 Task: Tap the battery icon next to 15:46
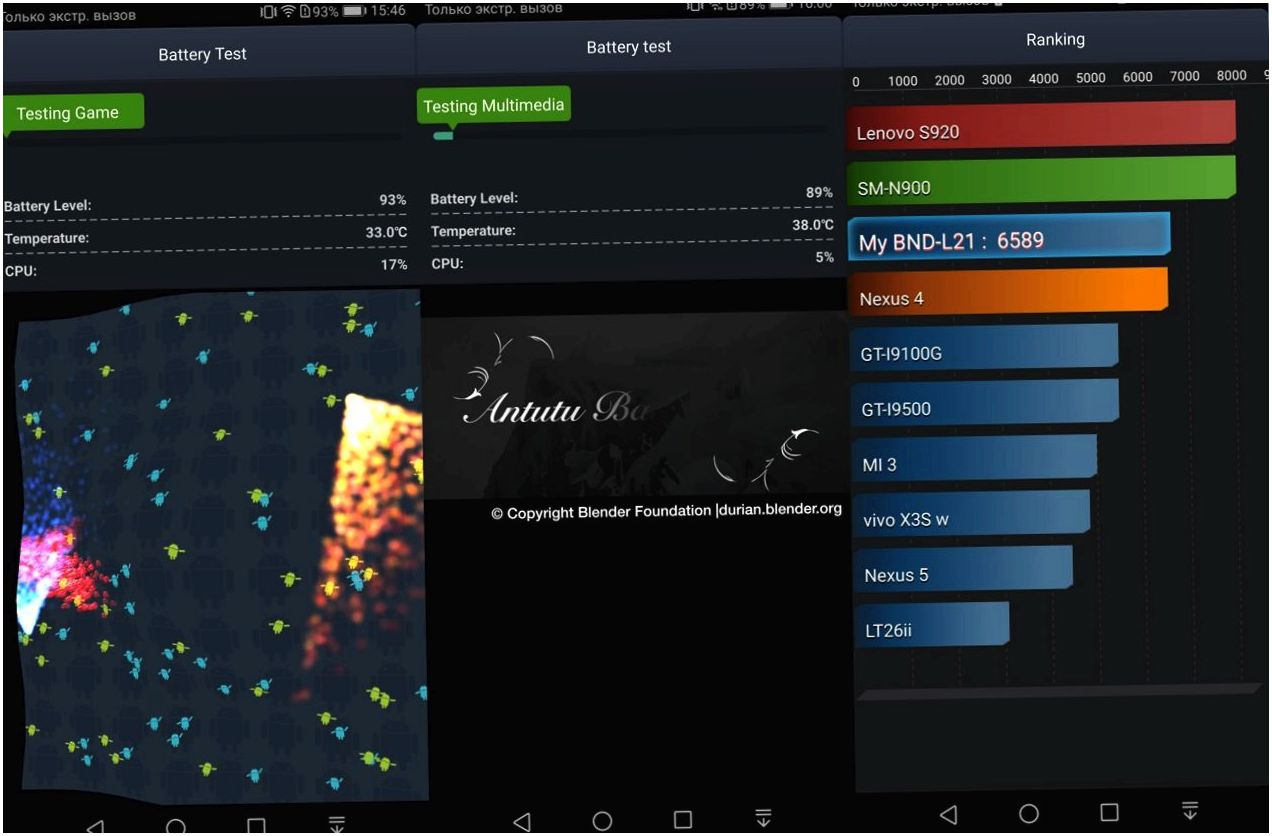pos(355,10)
